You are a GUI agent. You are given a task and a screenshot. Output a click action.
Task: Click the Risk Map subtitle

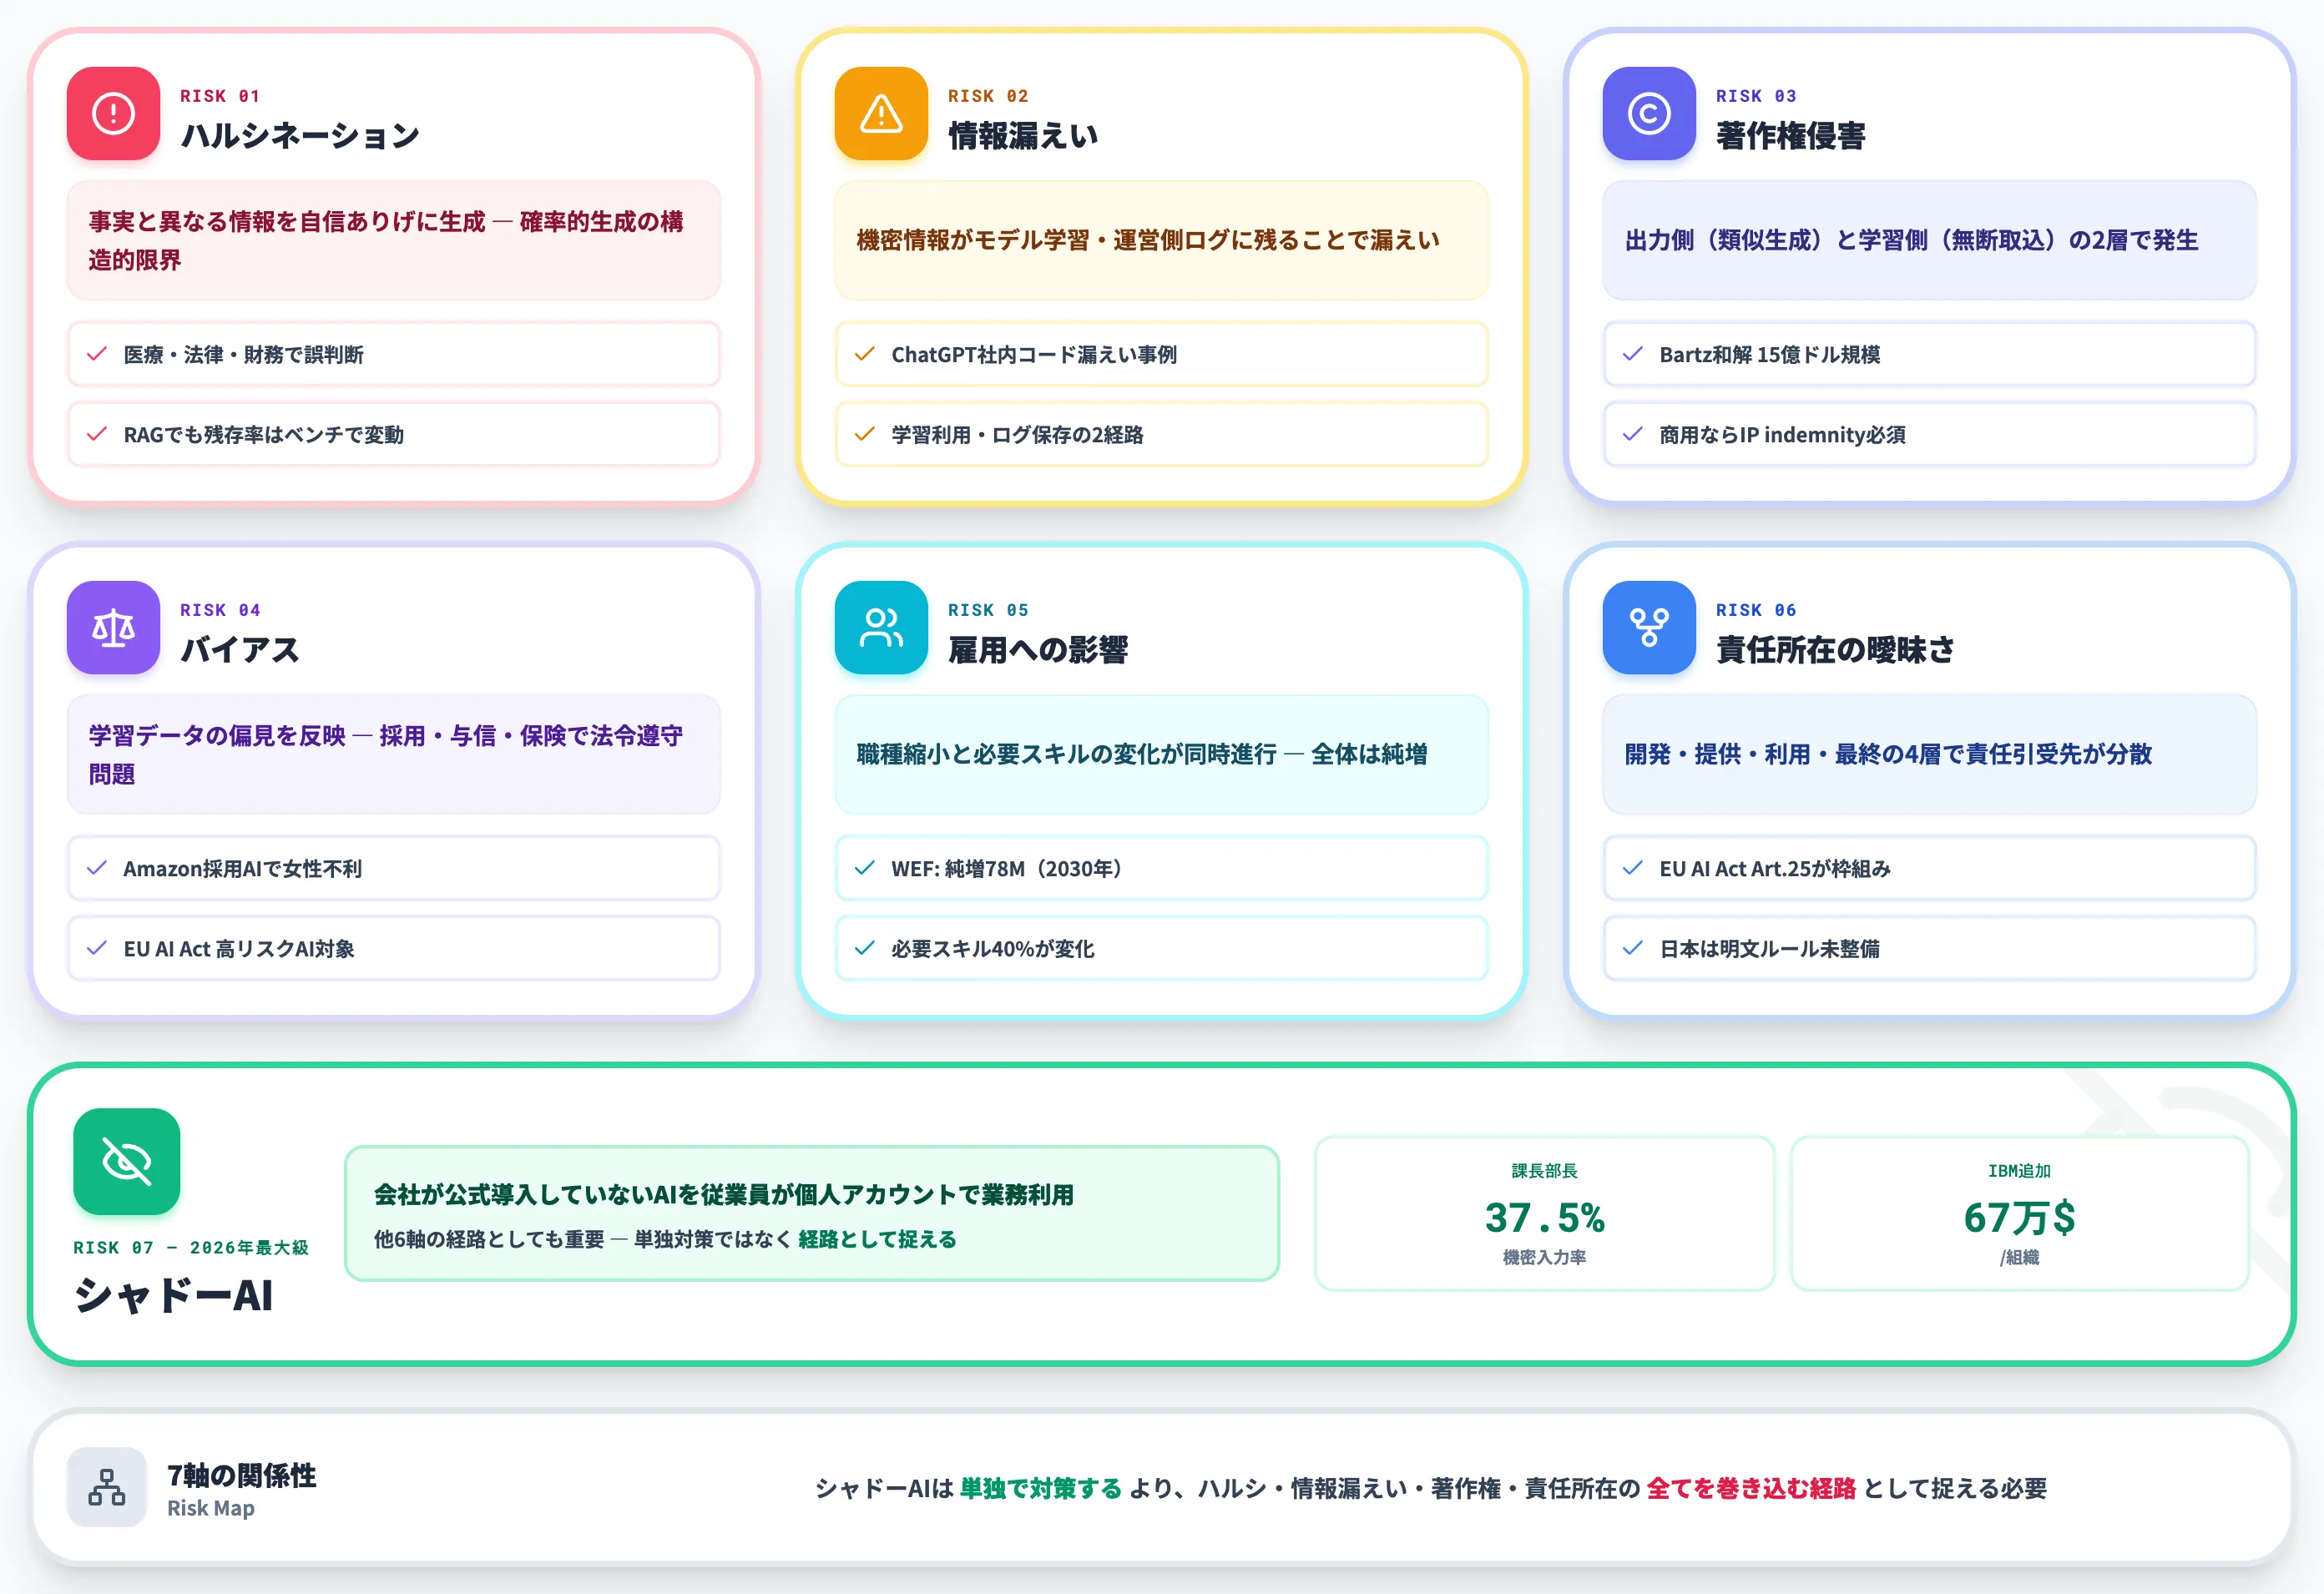coord(211,1508)
